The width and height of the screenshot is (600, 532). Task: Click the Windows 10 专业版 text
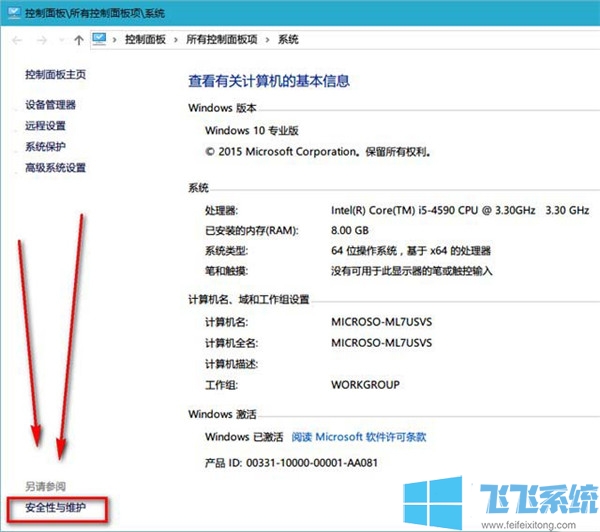click(x=251, y=131)
